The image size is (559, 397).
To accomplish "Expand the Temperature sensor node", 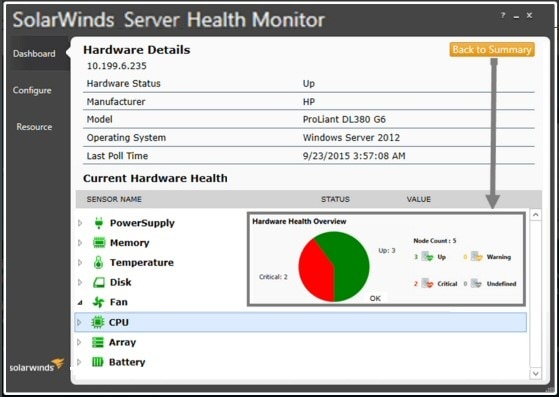I will click(80, 263).
